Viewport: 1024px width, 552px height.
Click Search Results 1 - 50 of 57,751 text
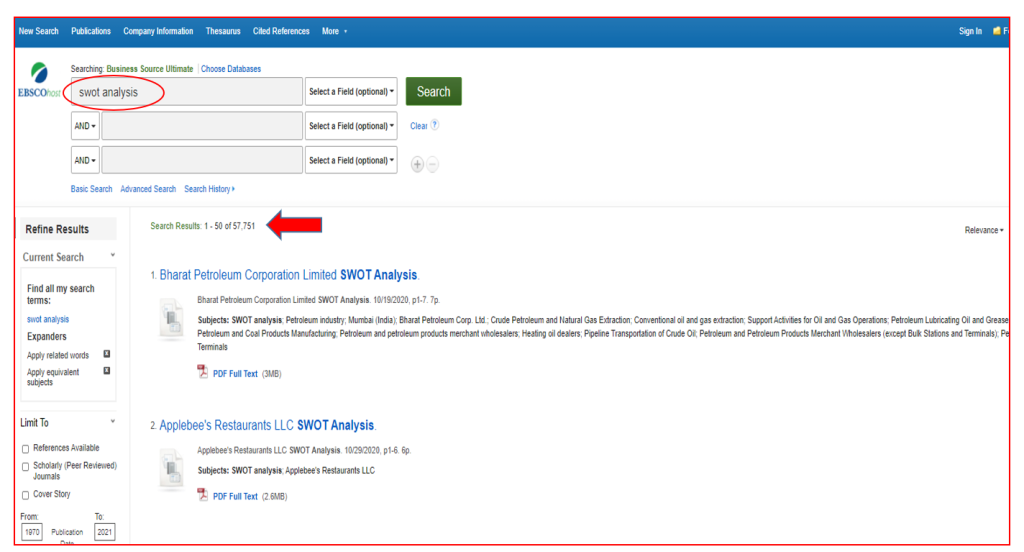(202, 226)
